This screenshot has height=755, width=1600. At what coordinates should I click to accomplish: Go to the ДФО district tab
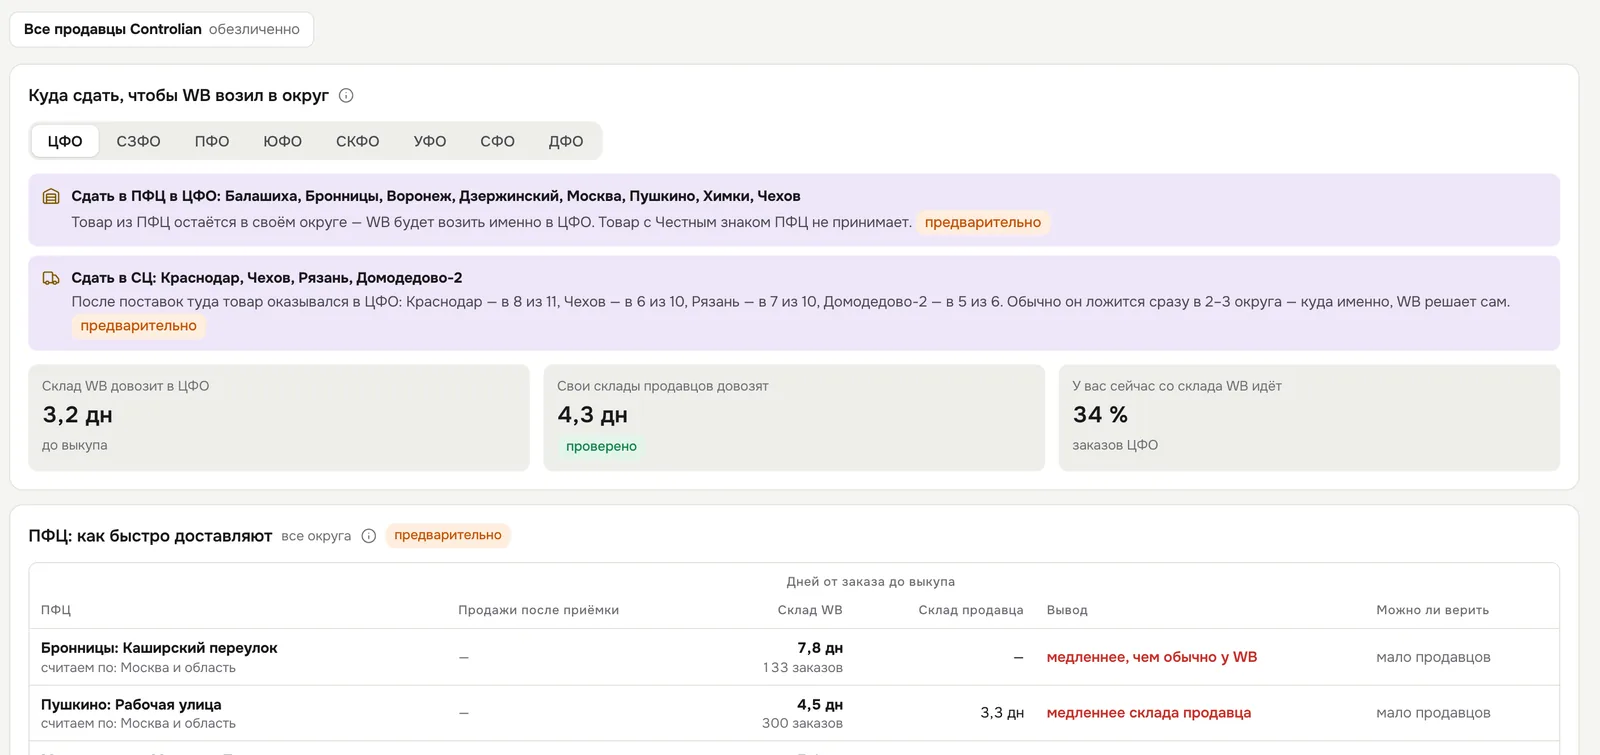click(566, 141)
